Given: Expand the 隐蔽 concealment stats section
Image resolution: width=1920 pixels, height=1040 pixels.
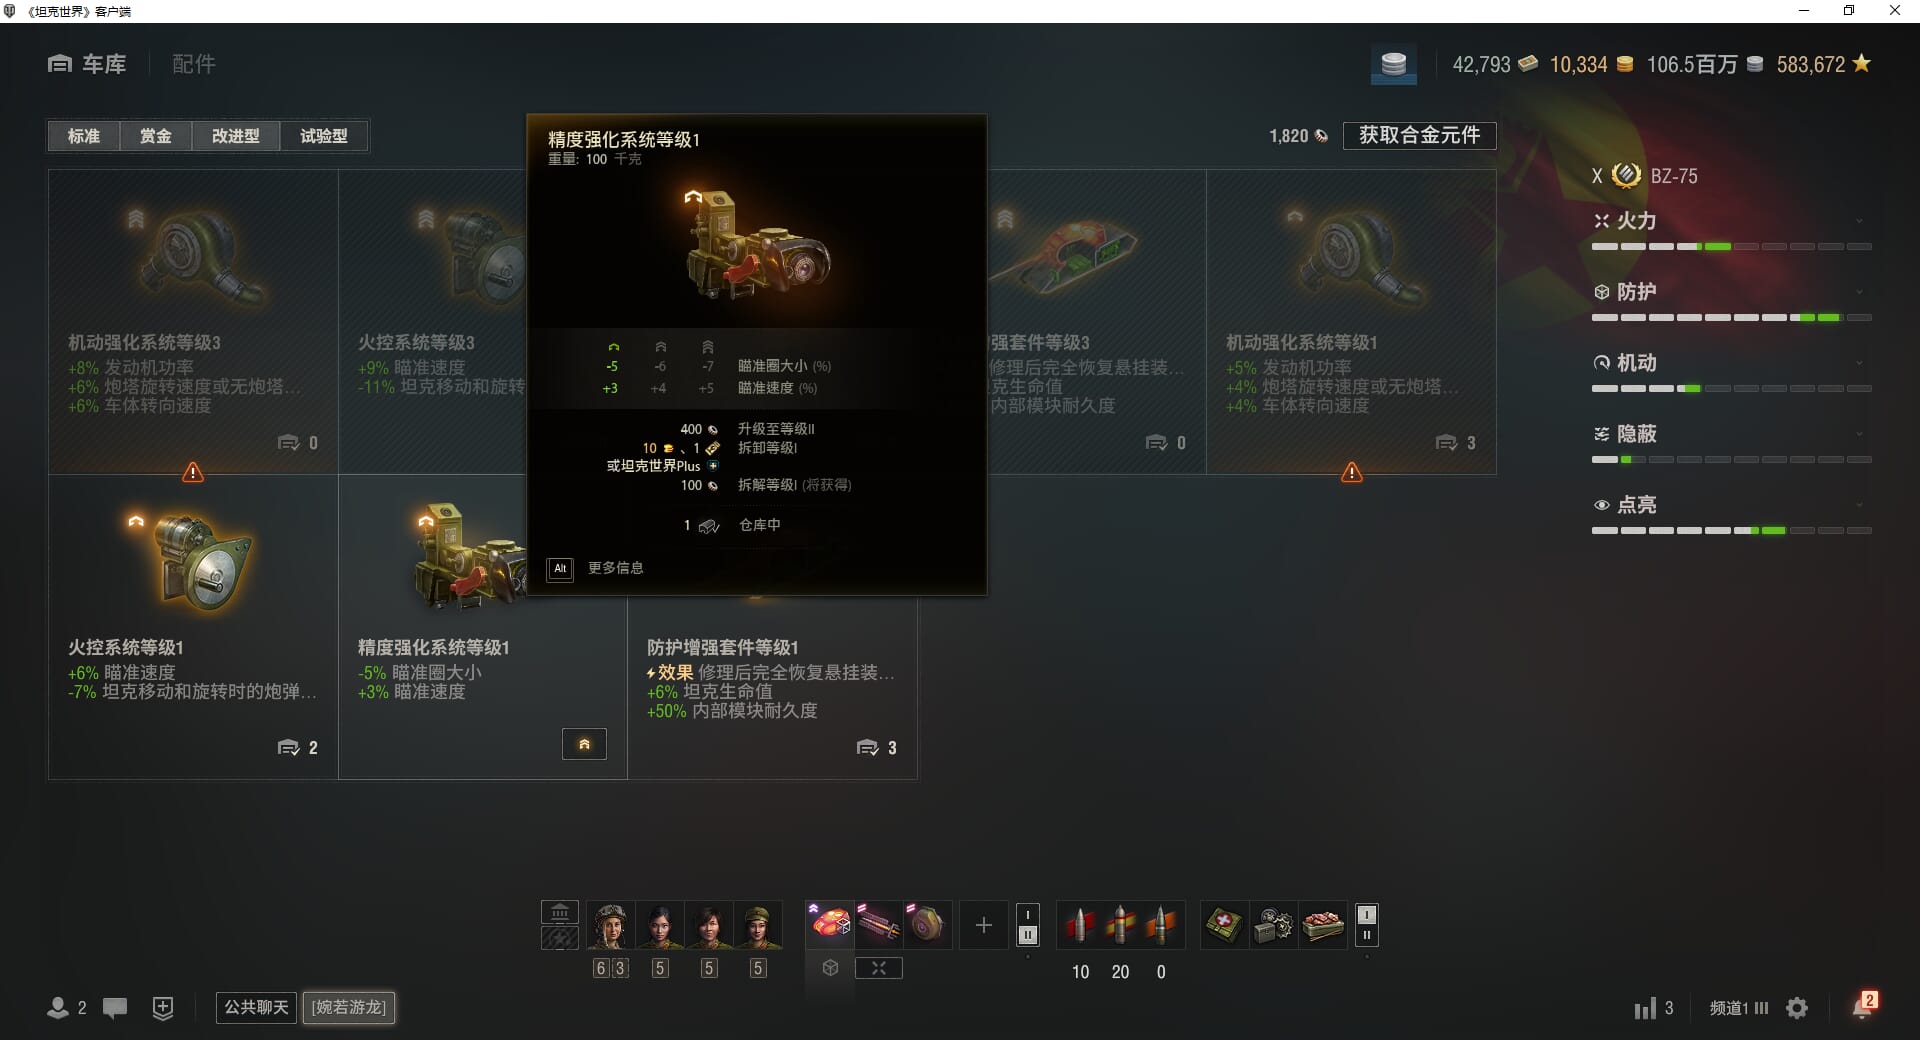Looking at the screenshot, I should tap(1732, 434).
